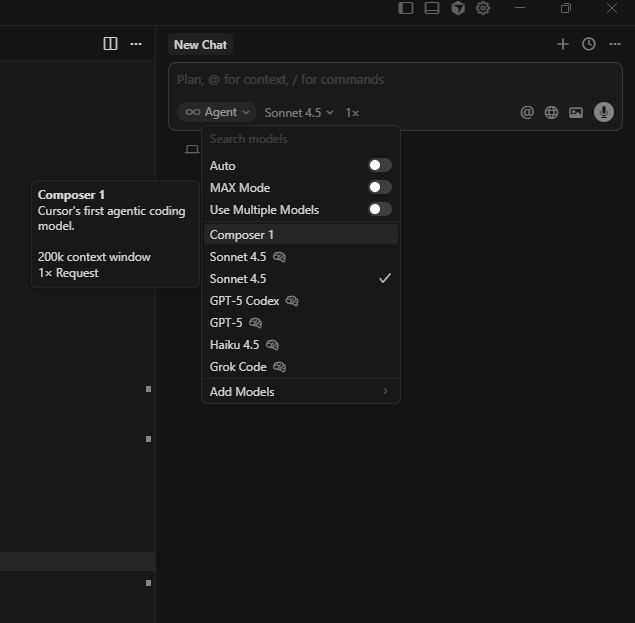The width and height of the screenshot is (635, 623).
Task: Choose Haiku 4.5 from model list
Action: point(301,345)
